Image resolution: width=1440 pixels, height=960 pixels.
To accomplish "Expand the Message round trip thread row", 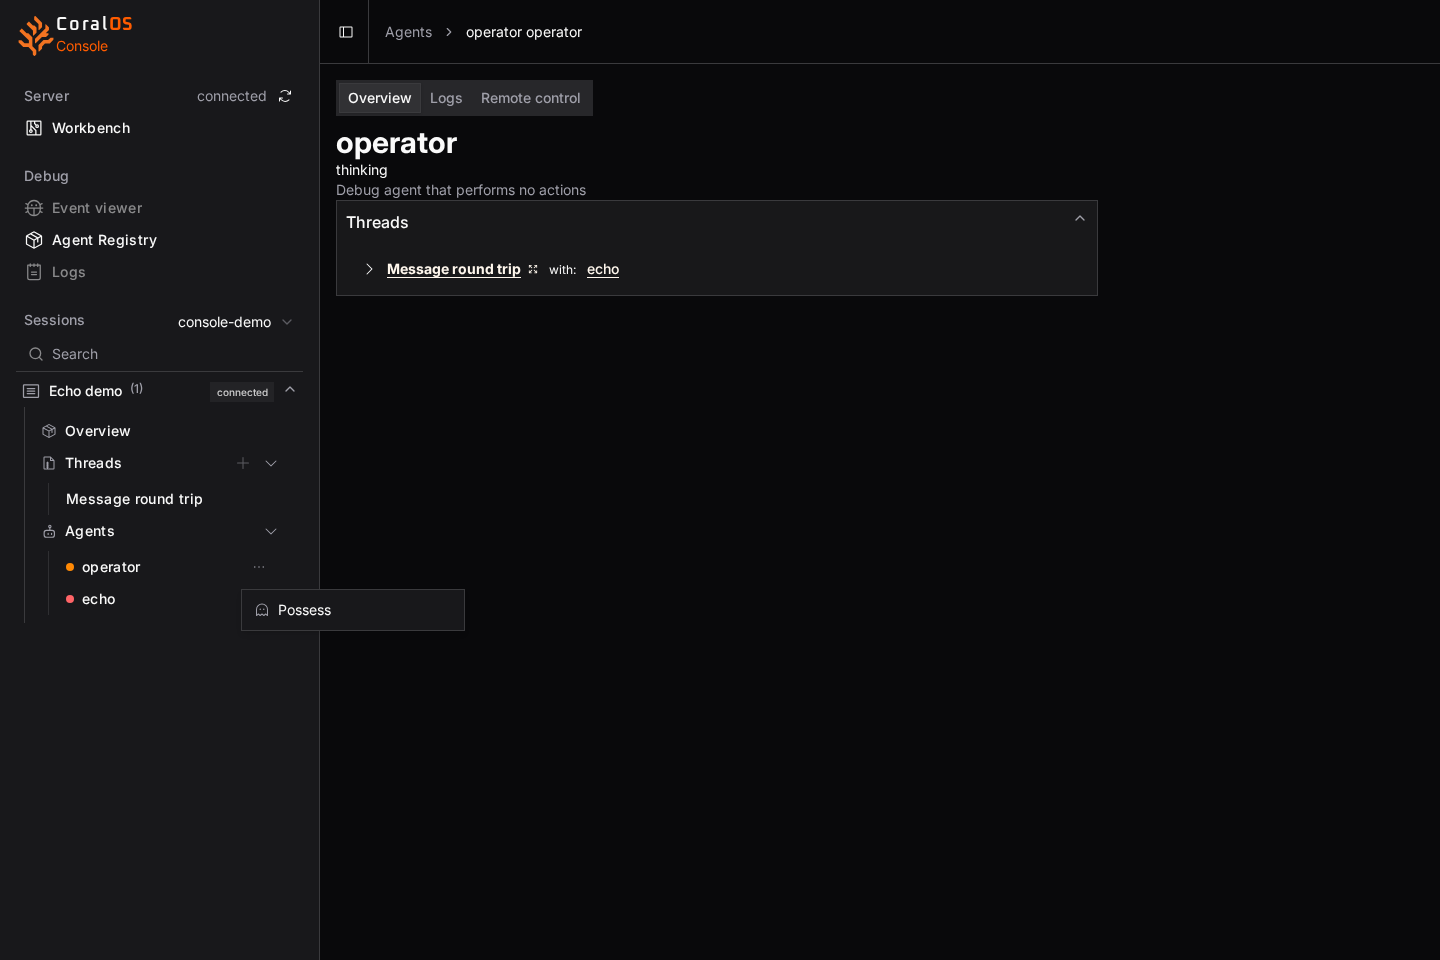I will click(x=369, y=269).
